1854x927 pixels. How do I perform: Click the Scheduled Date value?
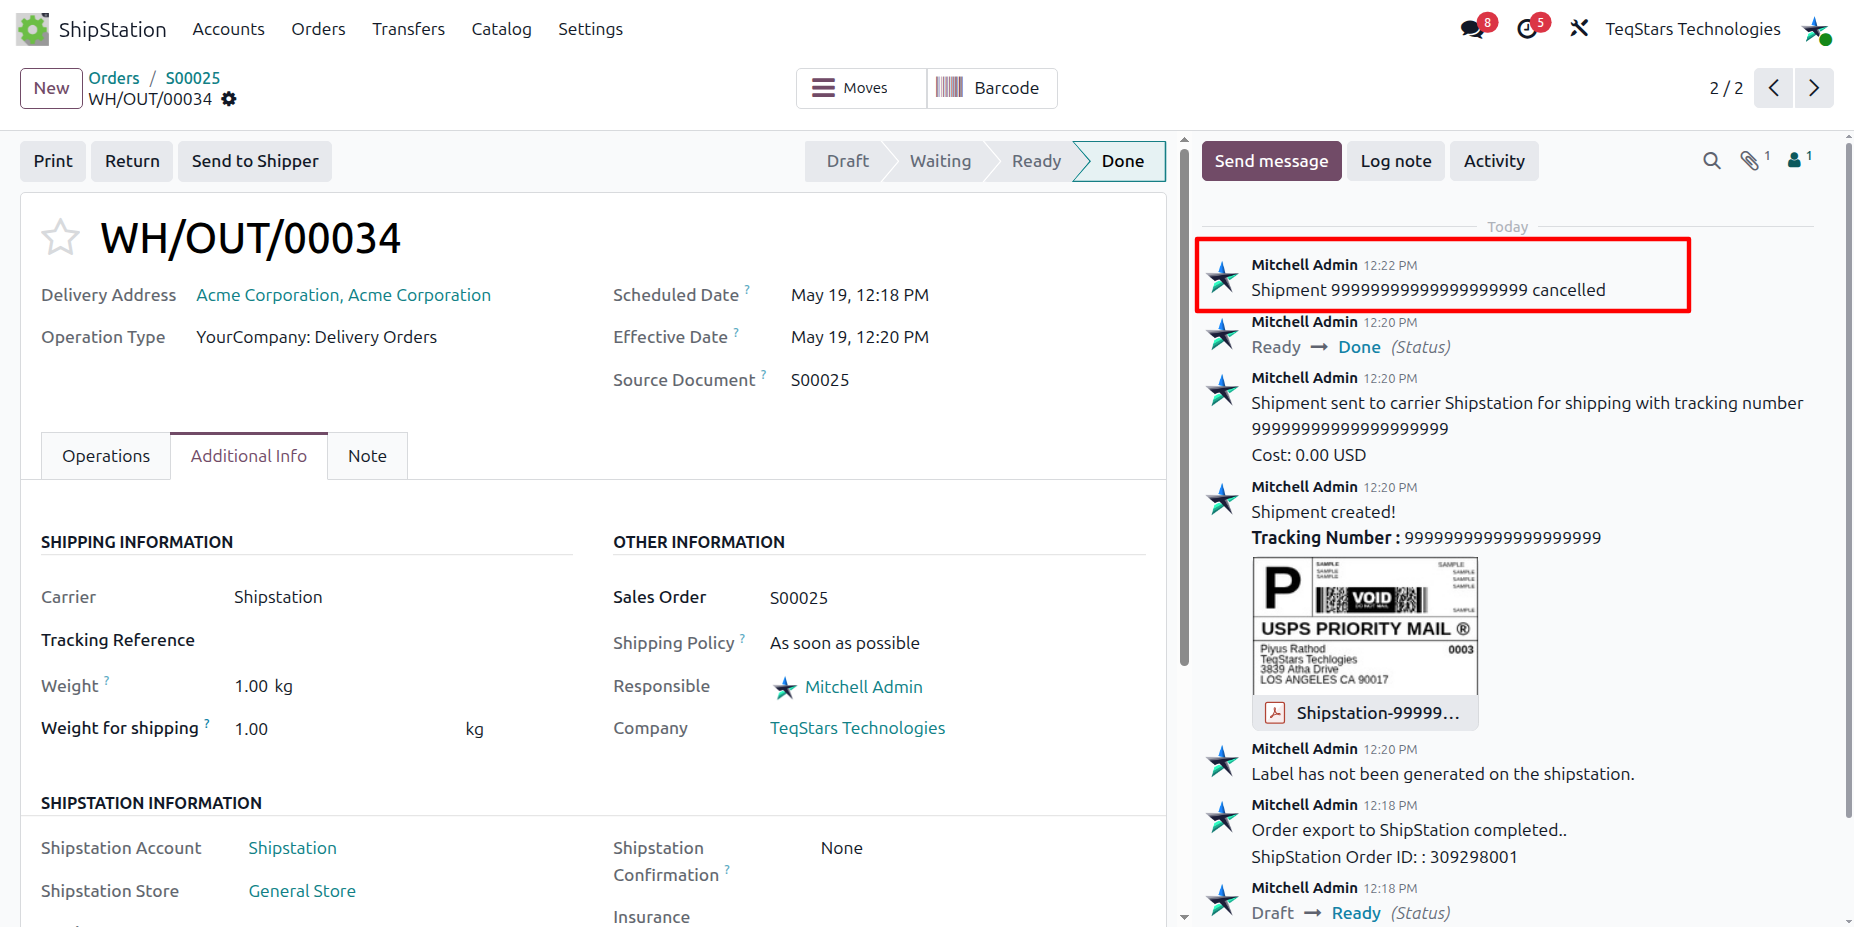pyautogui.click(x=860, y=295)
